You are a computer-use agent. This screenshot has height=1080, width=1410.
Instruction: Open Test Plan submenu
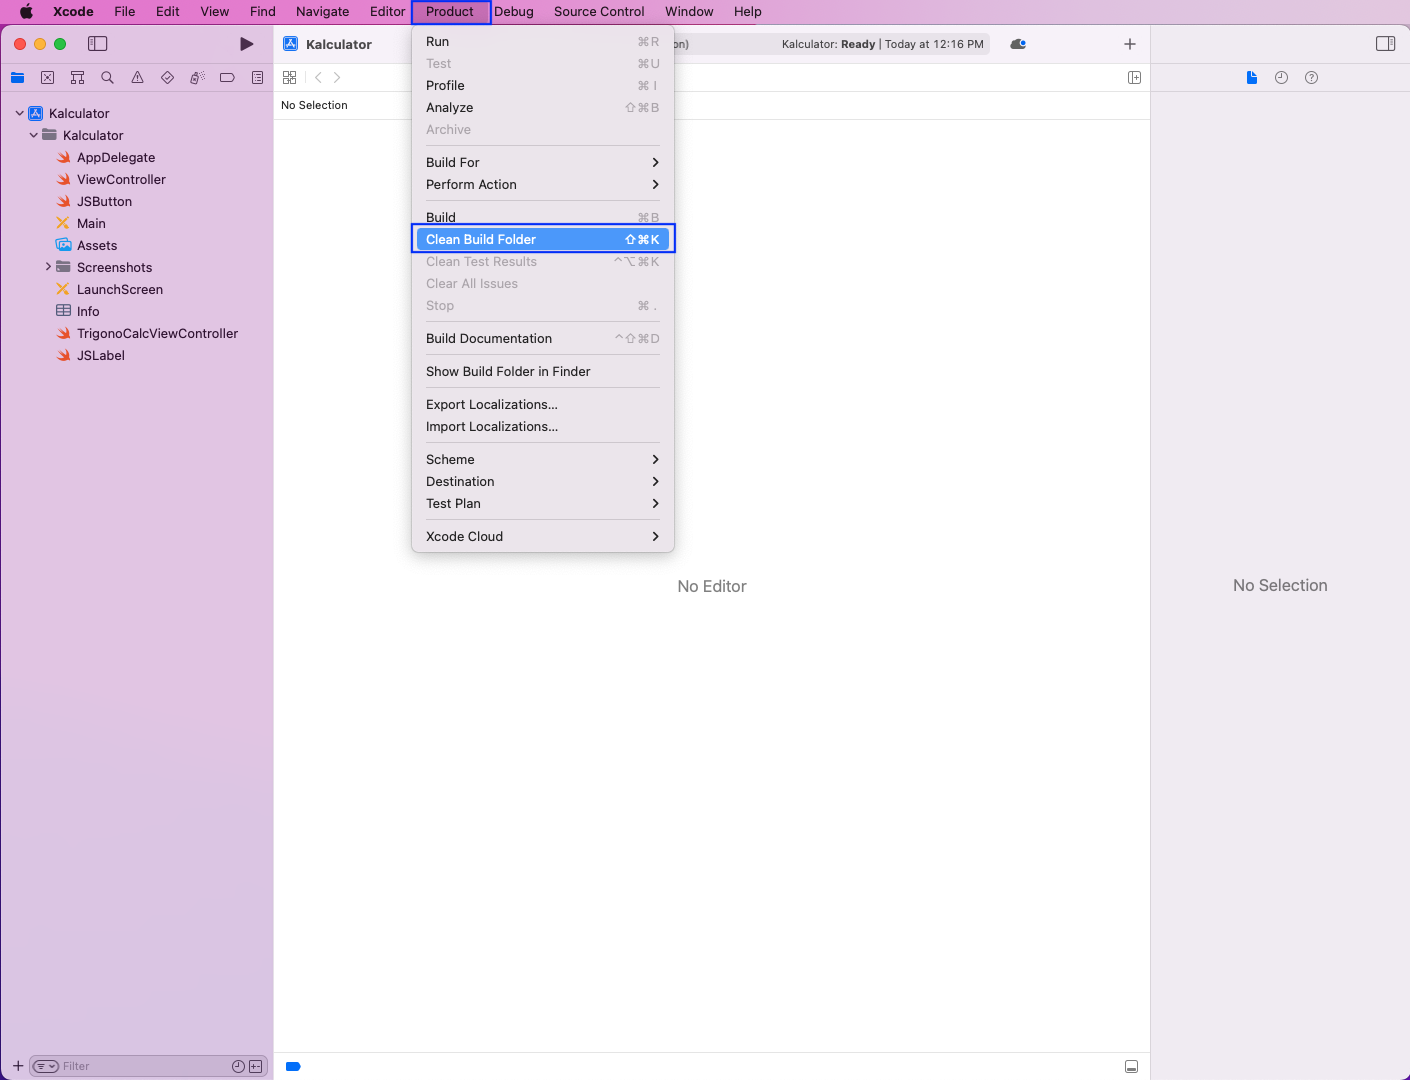tap(543, 503)
